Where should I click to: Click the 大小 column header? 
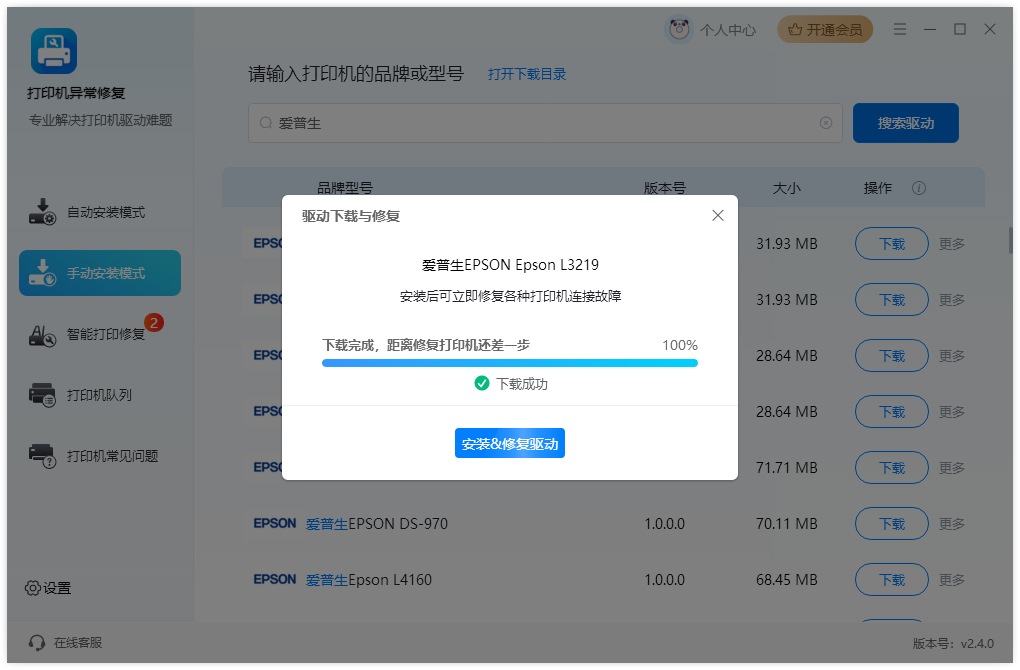(x=786, y=188)
